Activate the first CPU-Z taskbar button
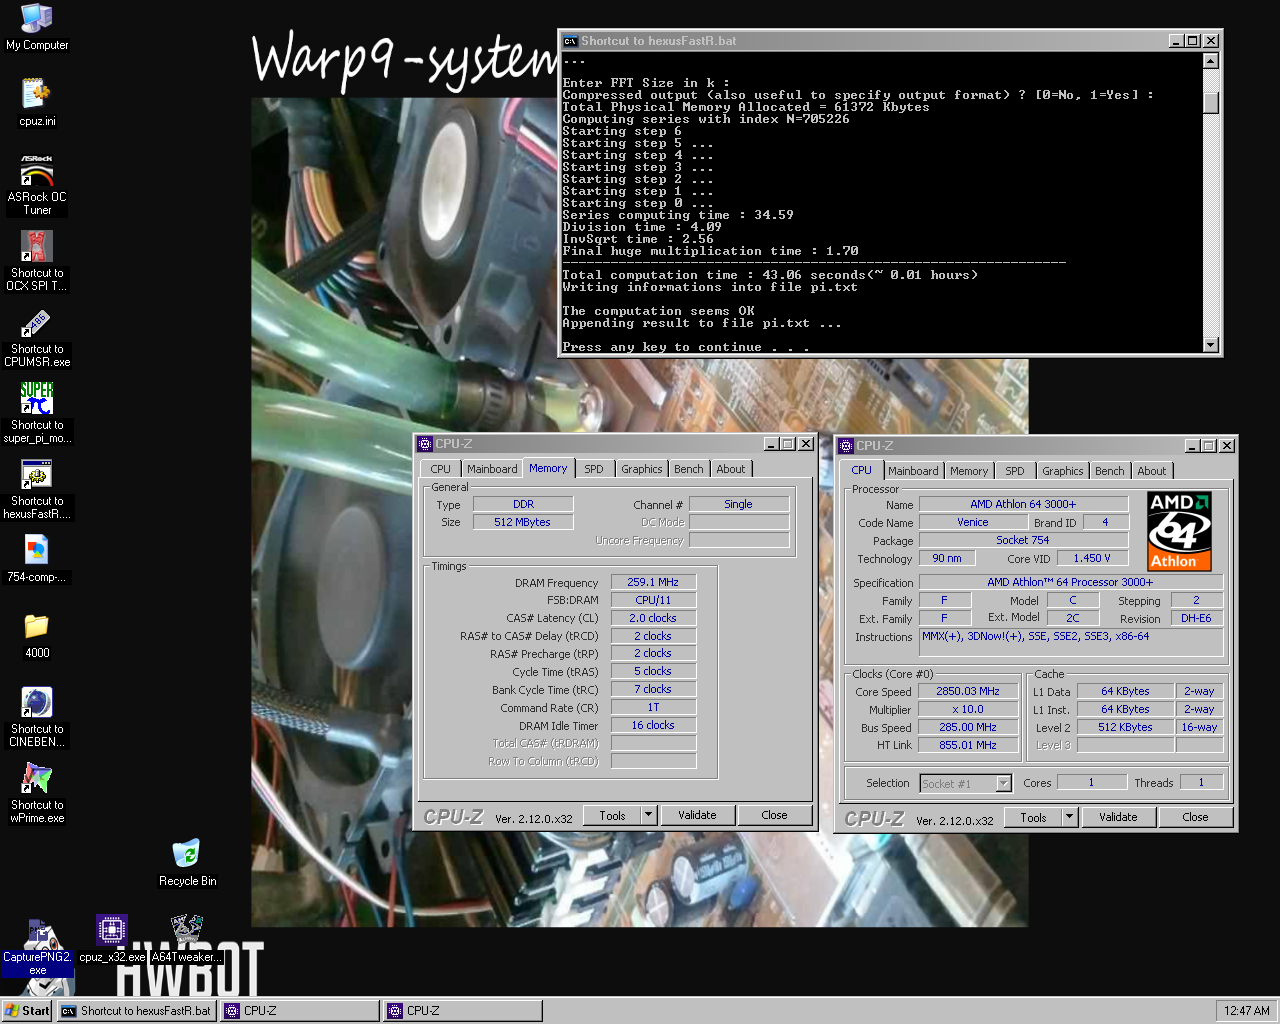The height and width of the screenshot is (1024, 1280). 300,1011
